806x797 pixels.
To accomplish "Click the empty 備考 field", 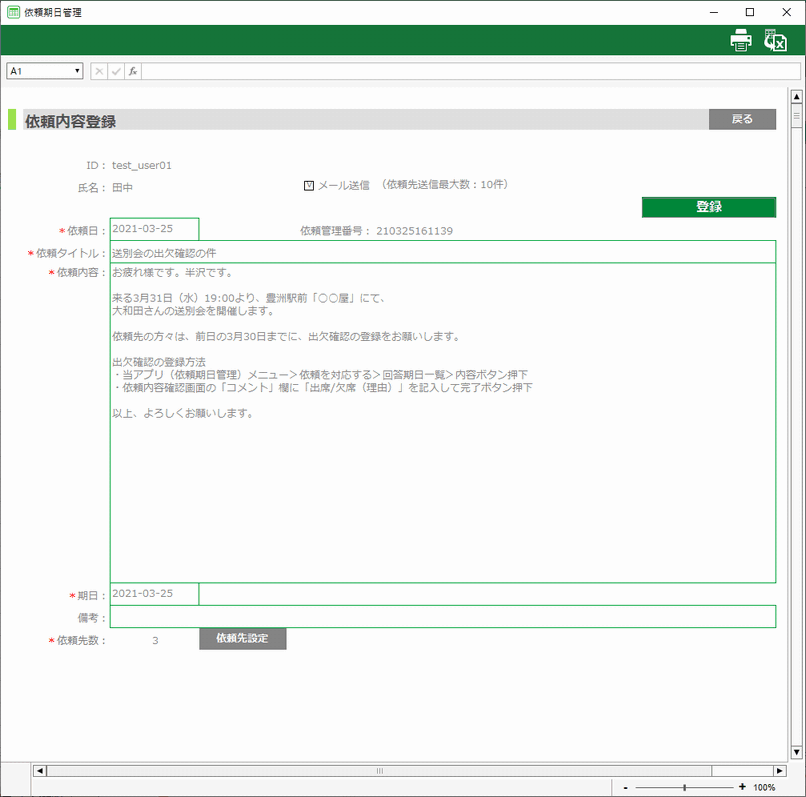I will (x=442, y=616).
